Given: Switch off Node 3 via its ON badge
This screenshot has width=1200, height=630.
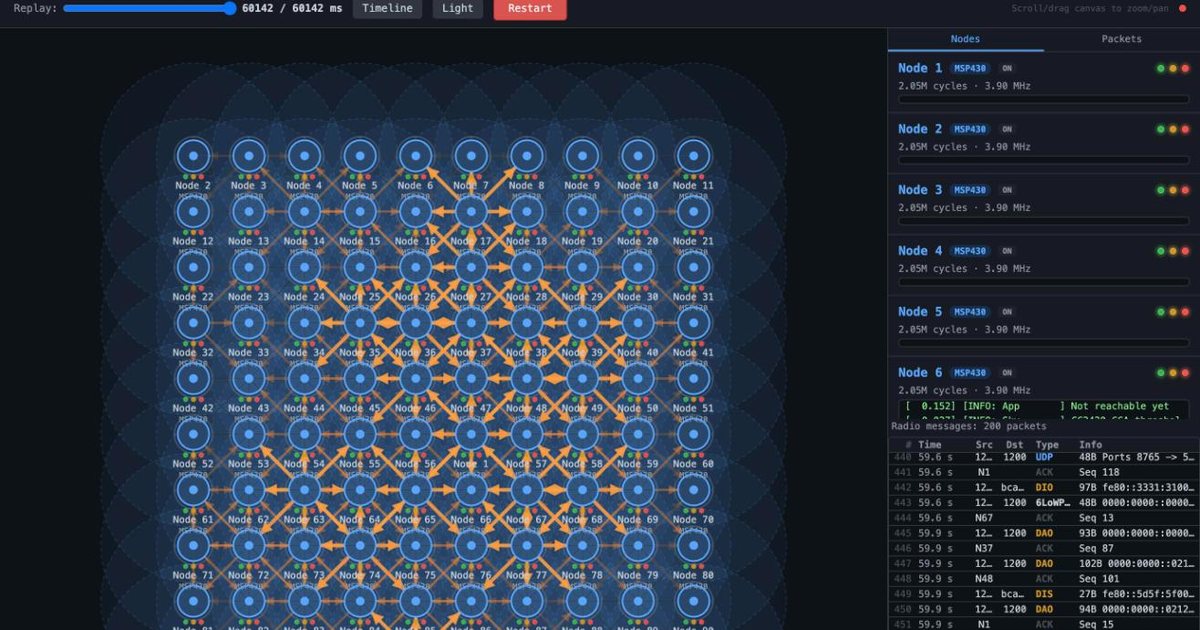Looking at the screenshot, I should coord(1007,190).
